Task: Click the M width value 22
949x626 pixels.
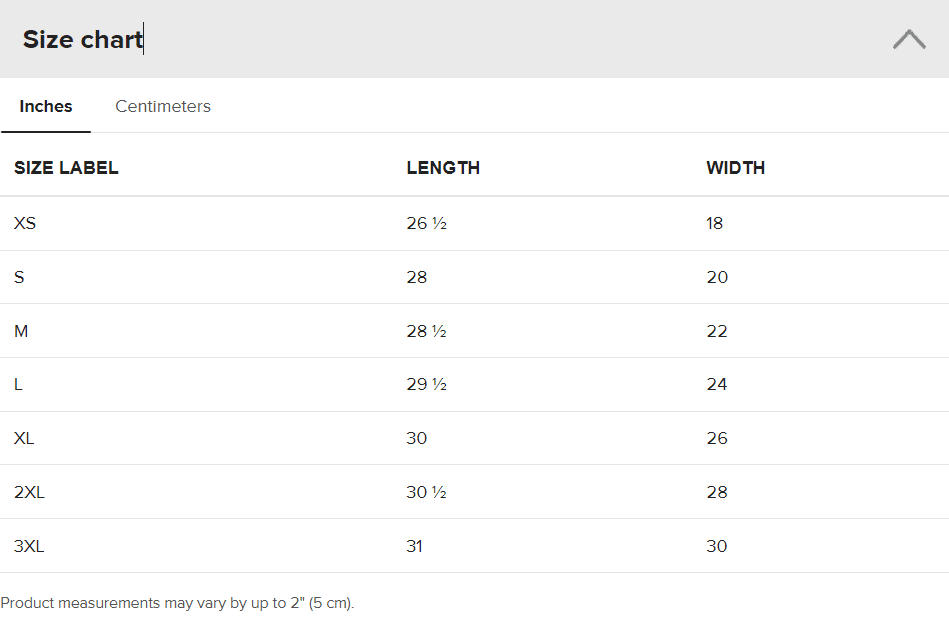Action: (717, 331)
